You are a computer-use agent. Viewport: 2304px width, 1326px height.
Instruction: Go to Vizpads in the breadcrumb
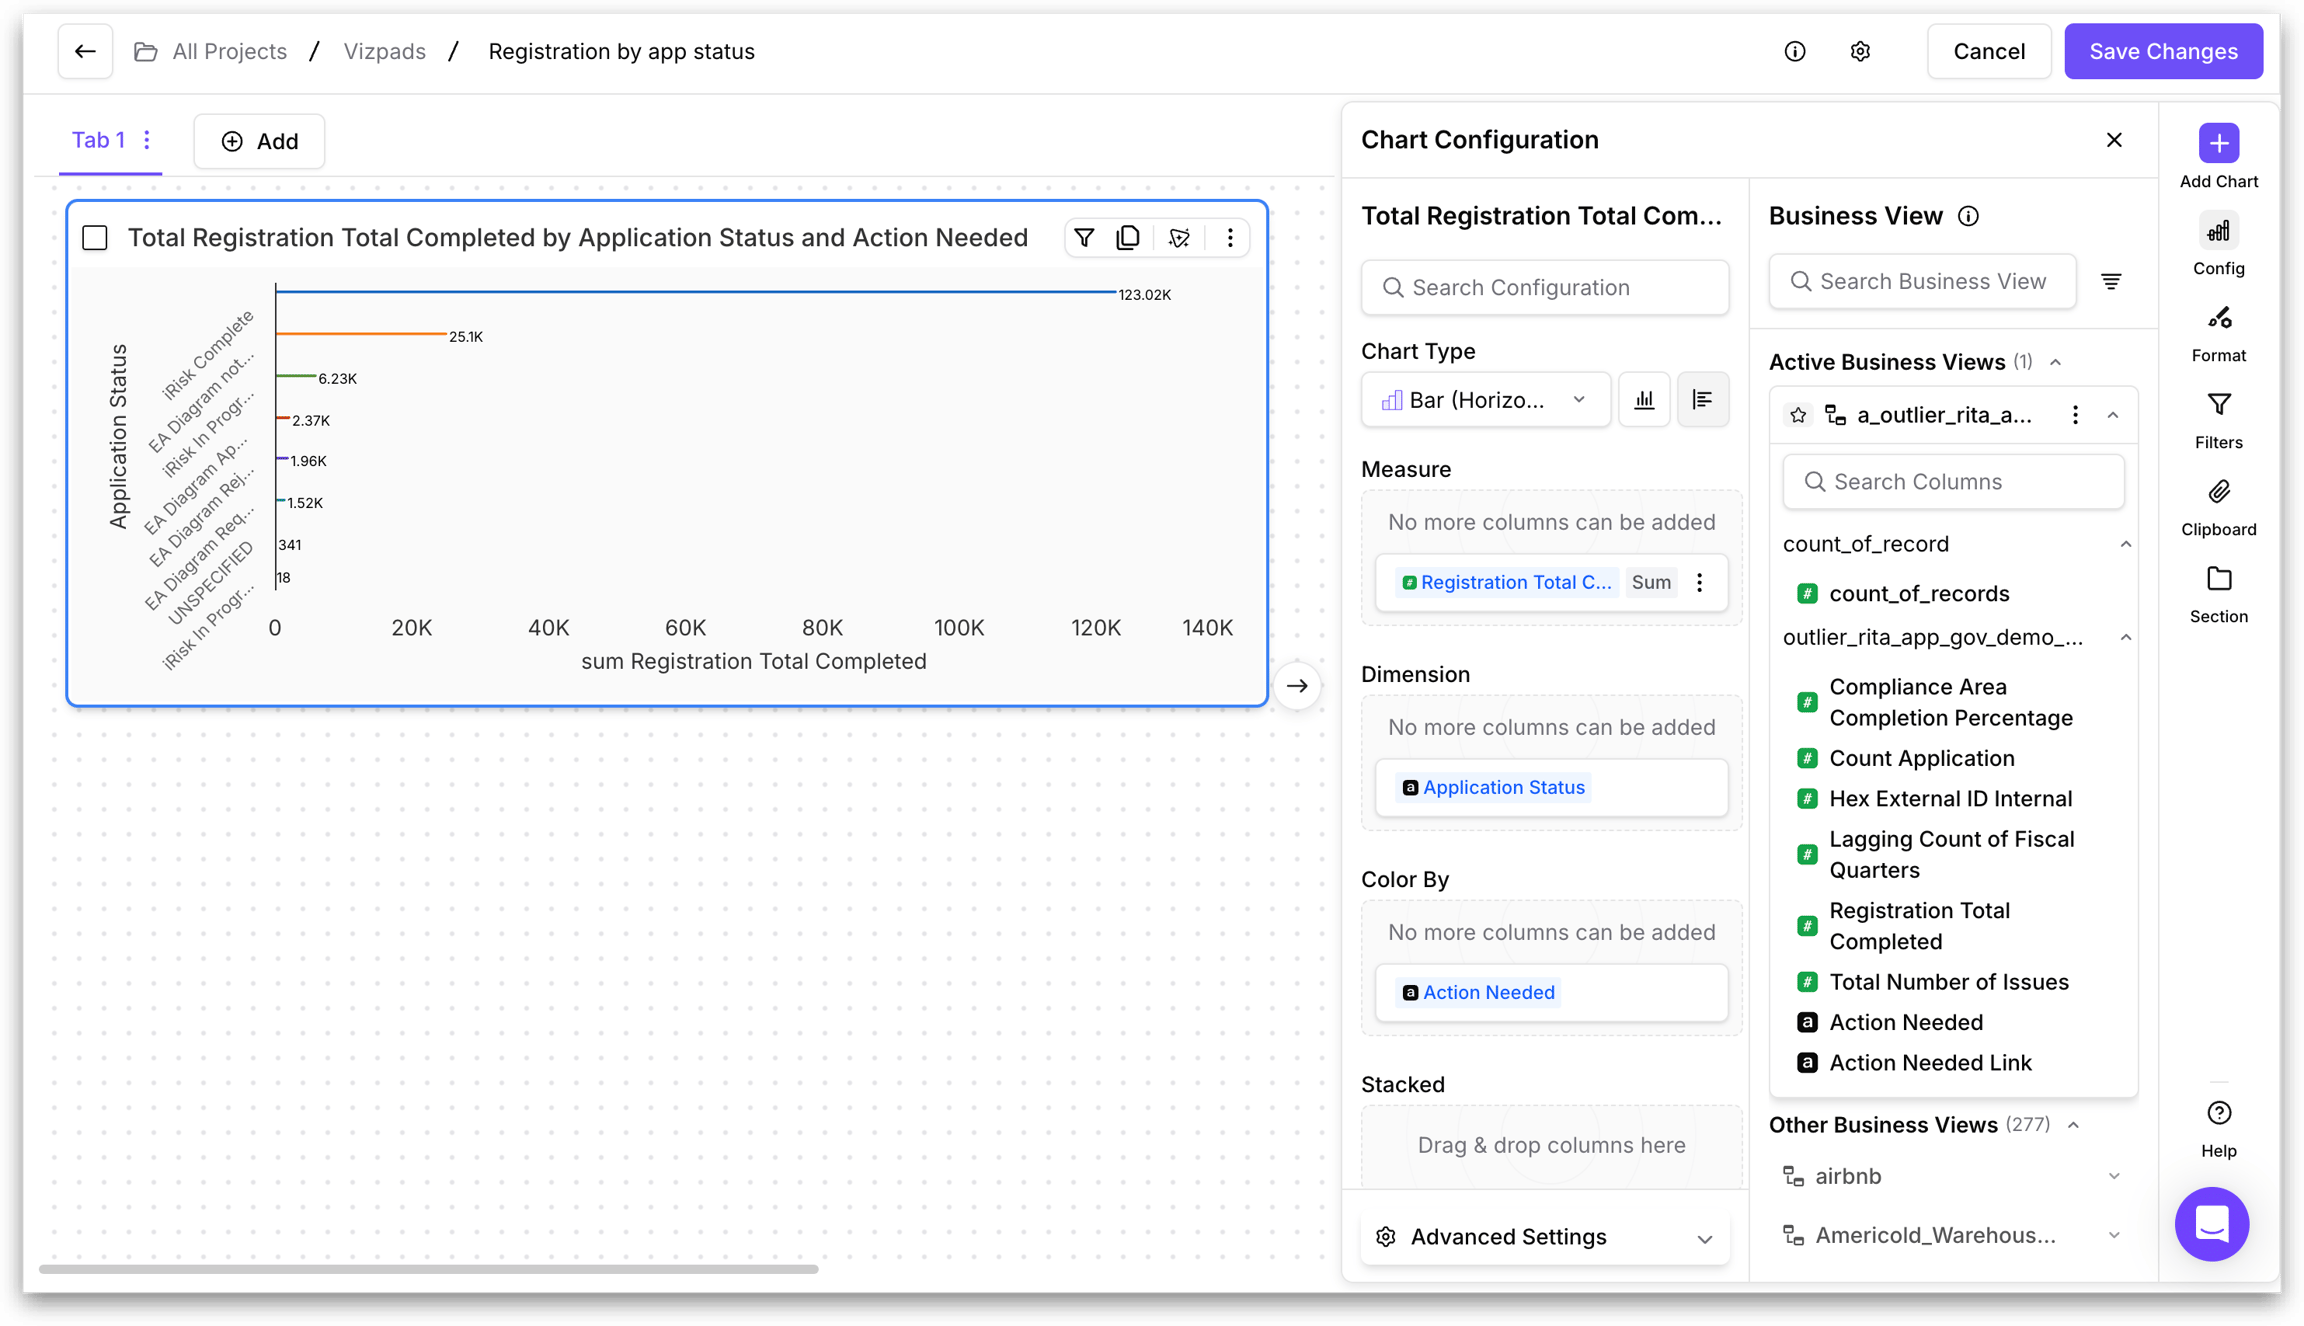[385, 51]
